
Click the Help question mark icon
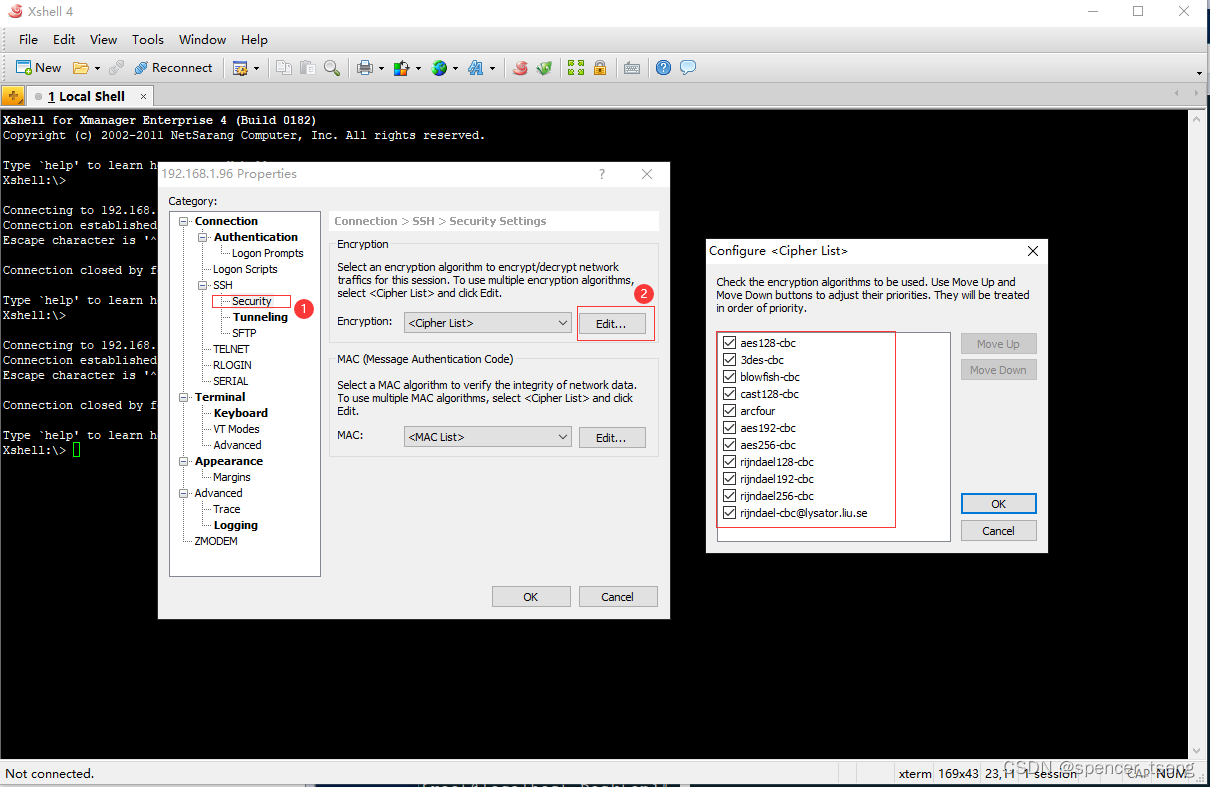point(663,68)
